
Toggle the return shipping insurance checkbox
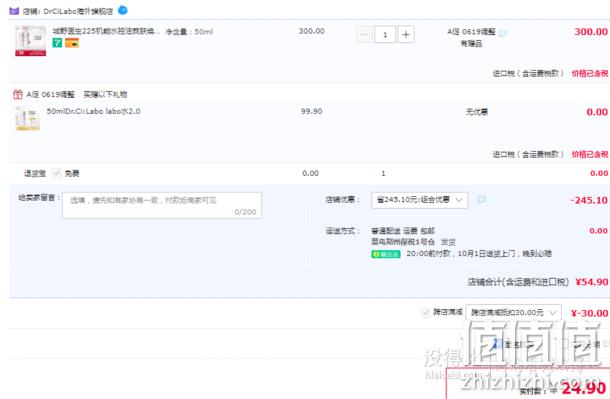pyautogui.click(x=56, y=173)
